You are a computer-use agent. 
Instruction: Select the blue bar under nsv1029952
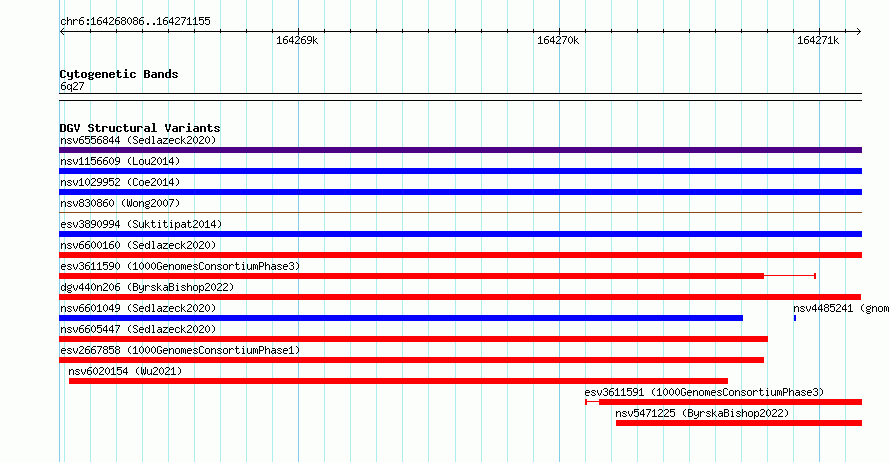460,192
